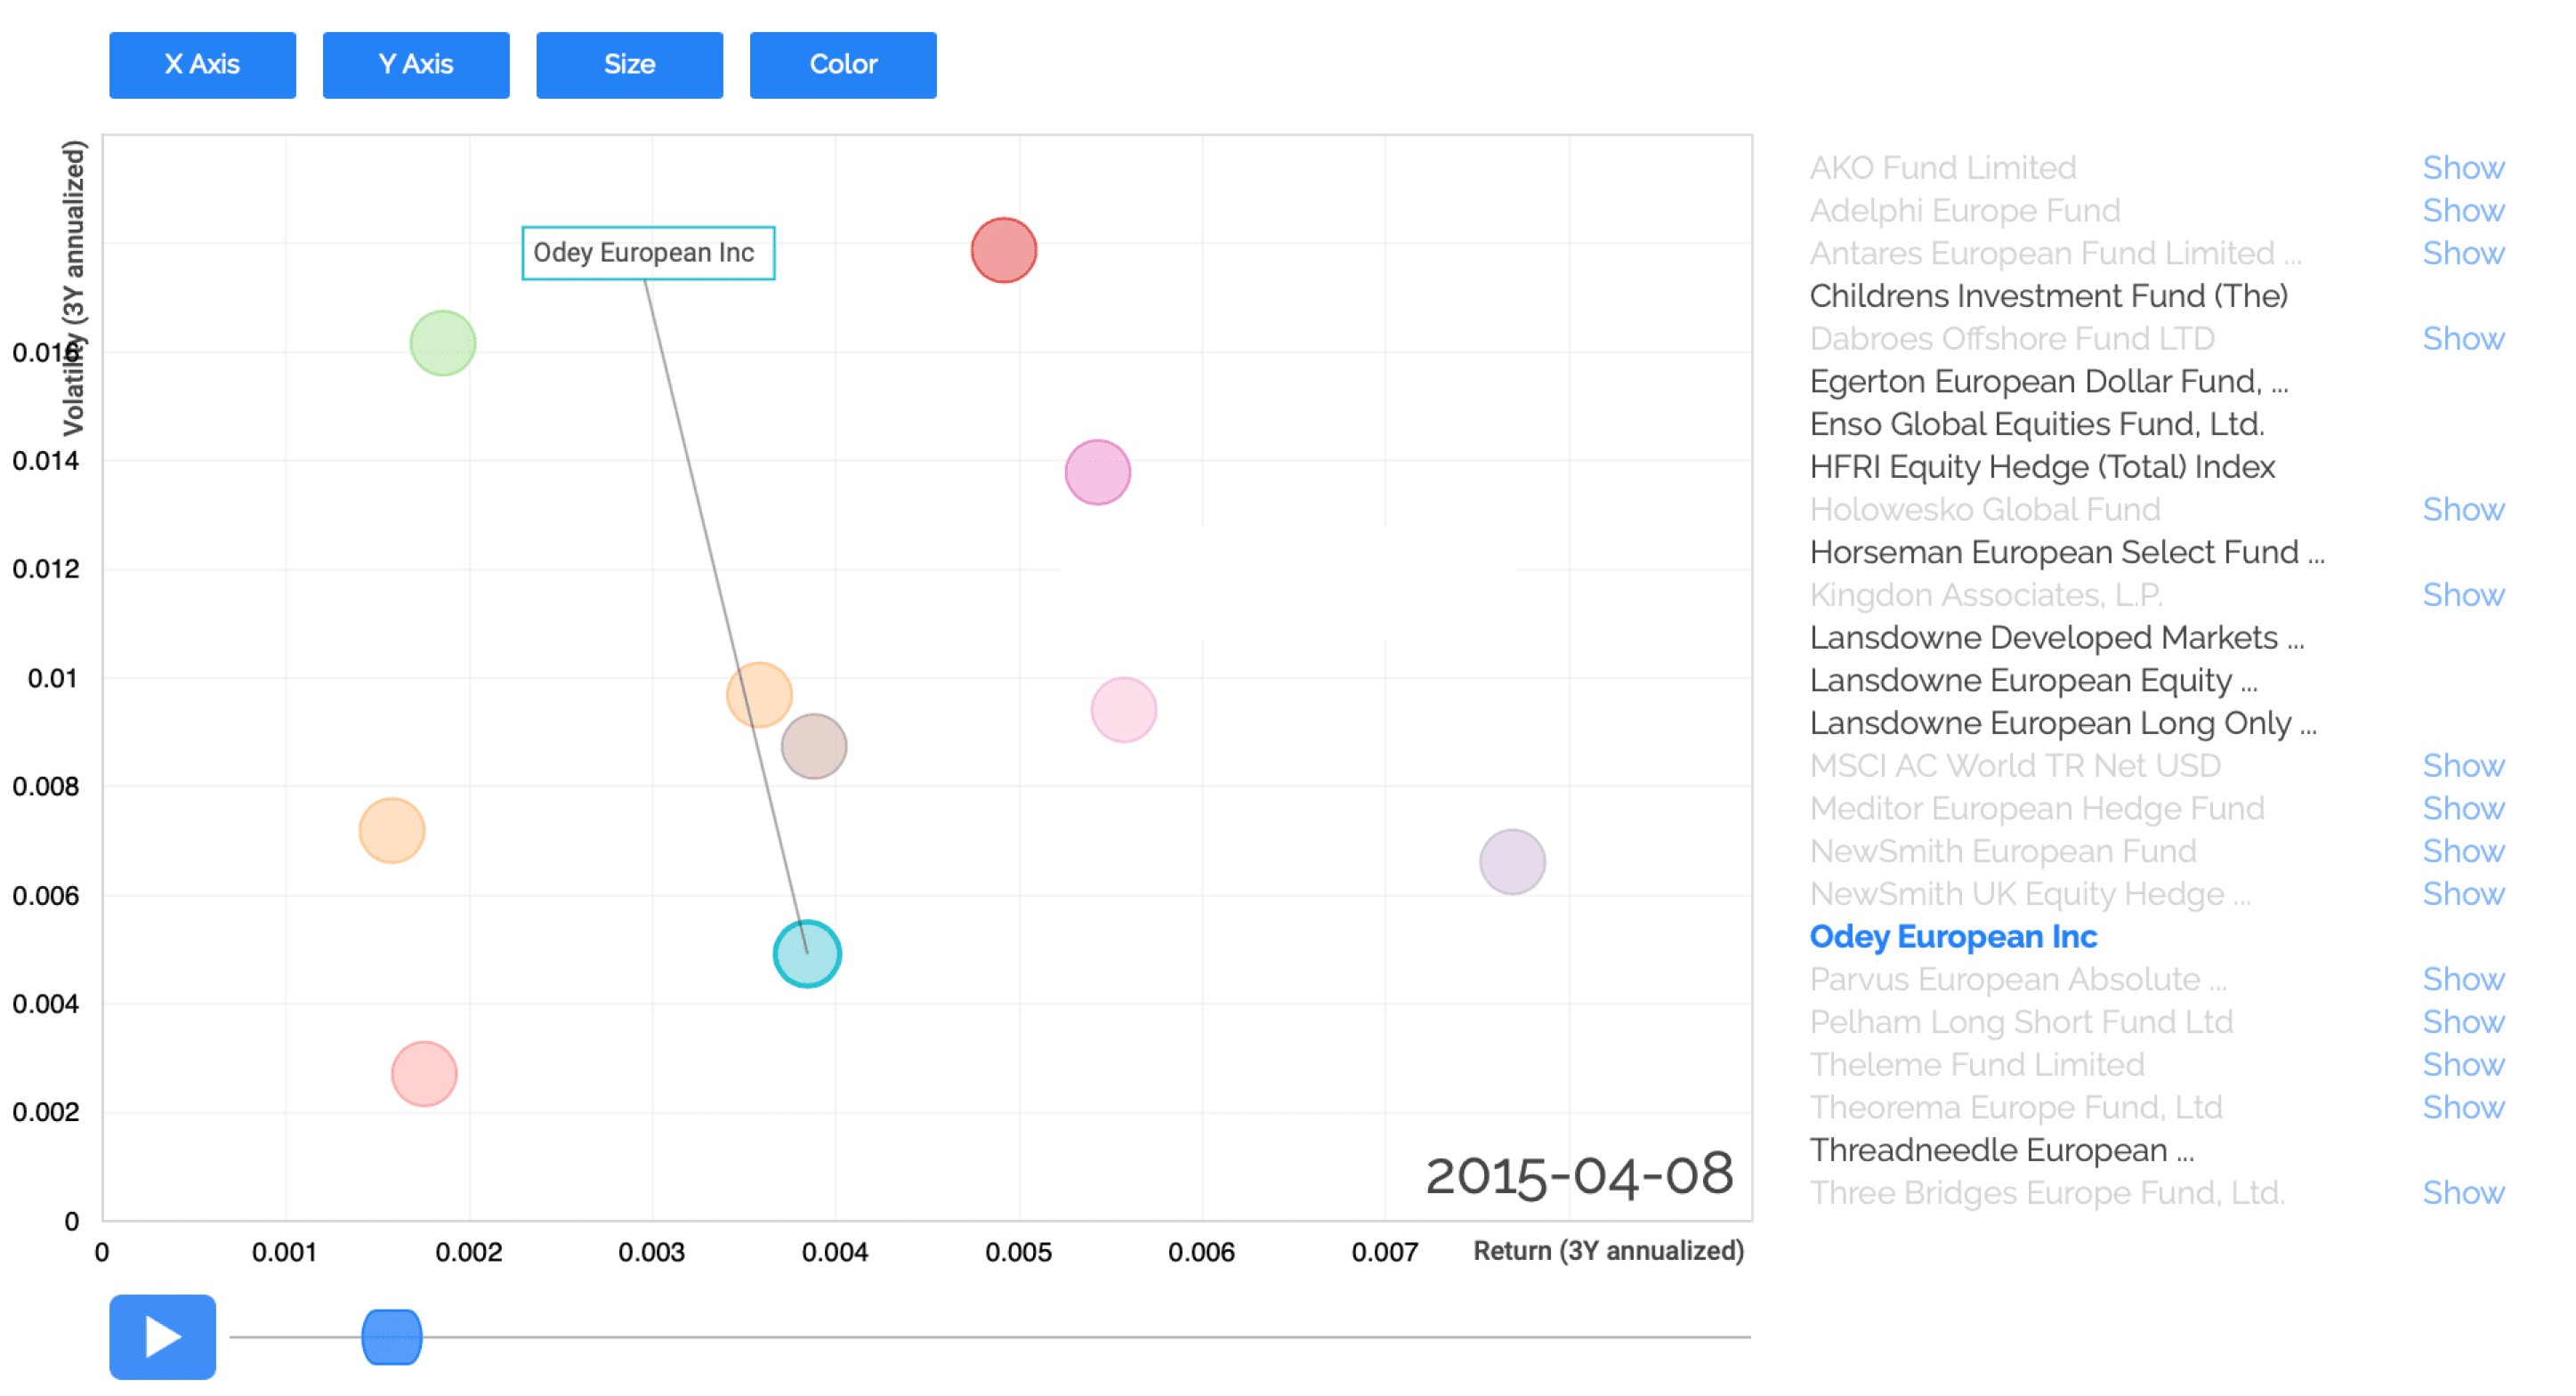Click the bold Odey European Inc list entry
2576x1396 pixels.
(1953, 937)
